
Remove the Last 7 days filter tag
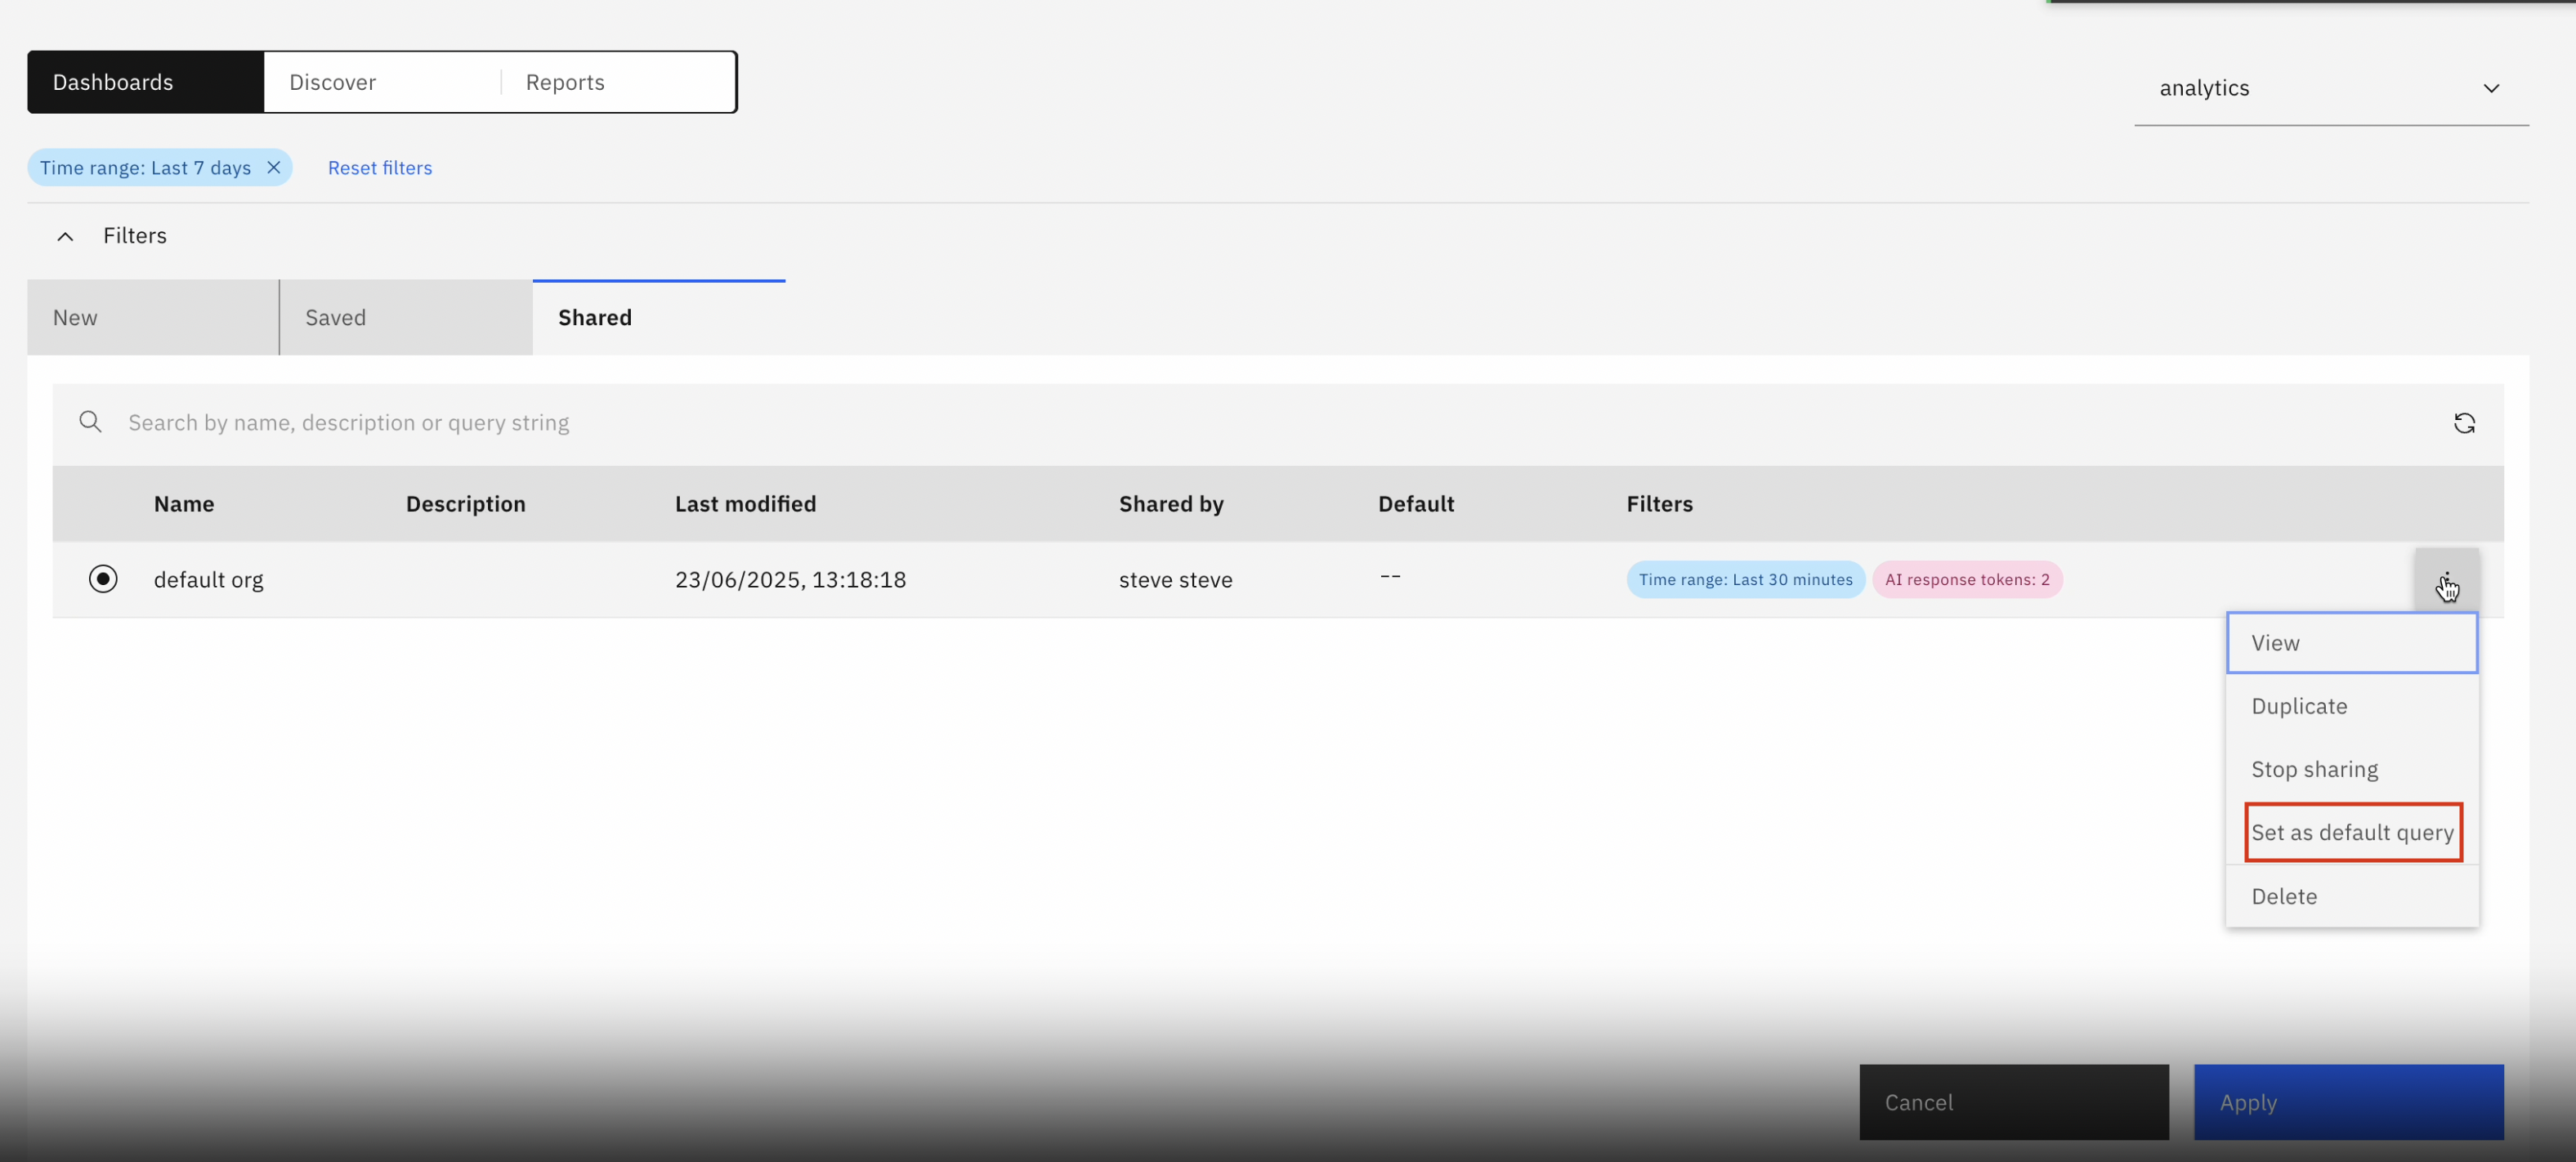[x=273, y=167]
